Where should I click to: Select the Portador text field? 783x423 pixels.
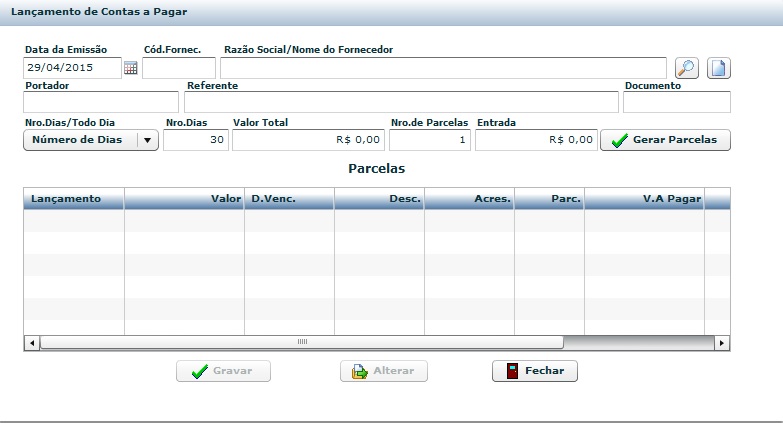pos(100,102)
